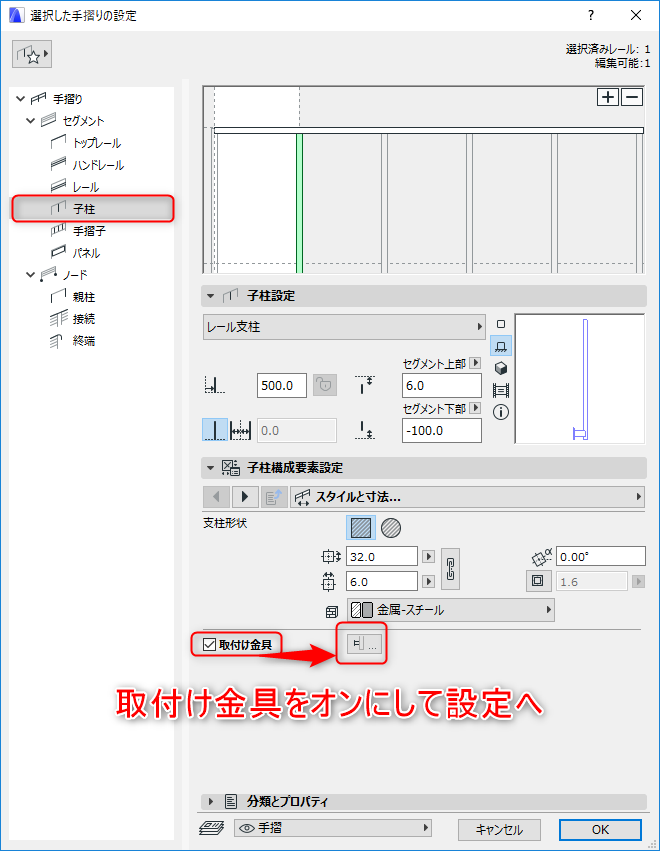
Task: Edit post depth field 6.0
Action: tap(382, 581)
